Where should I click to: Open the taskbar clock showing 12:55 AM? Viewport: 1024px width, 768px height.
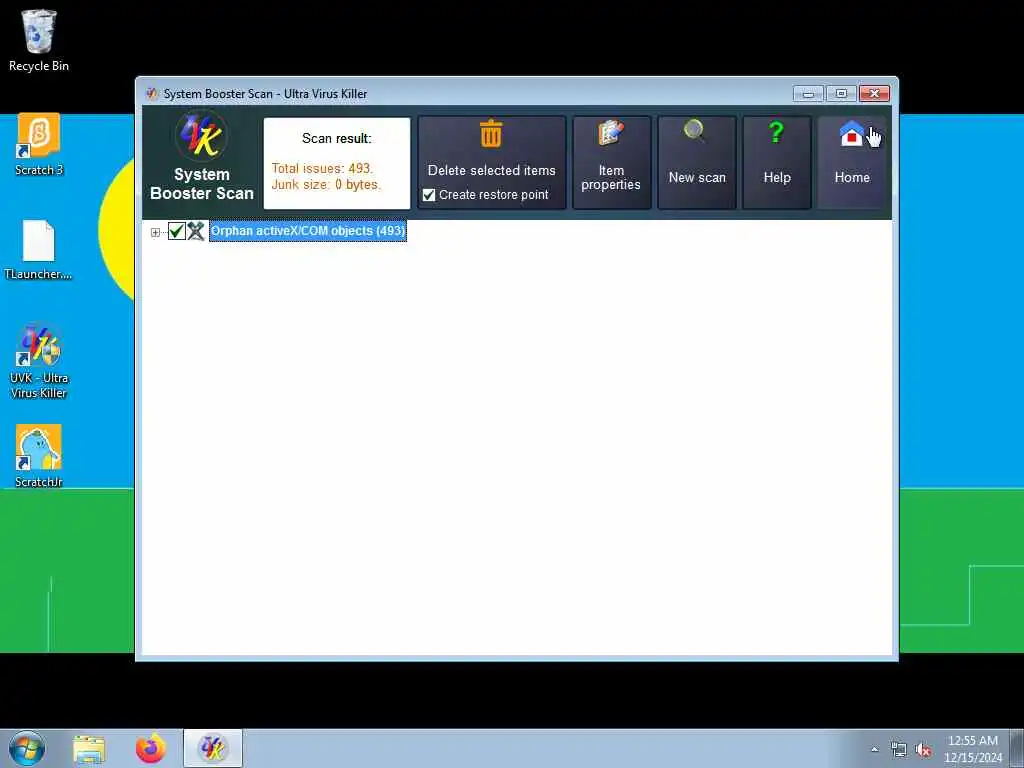[x=973, y=749]
